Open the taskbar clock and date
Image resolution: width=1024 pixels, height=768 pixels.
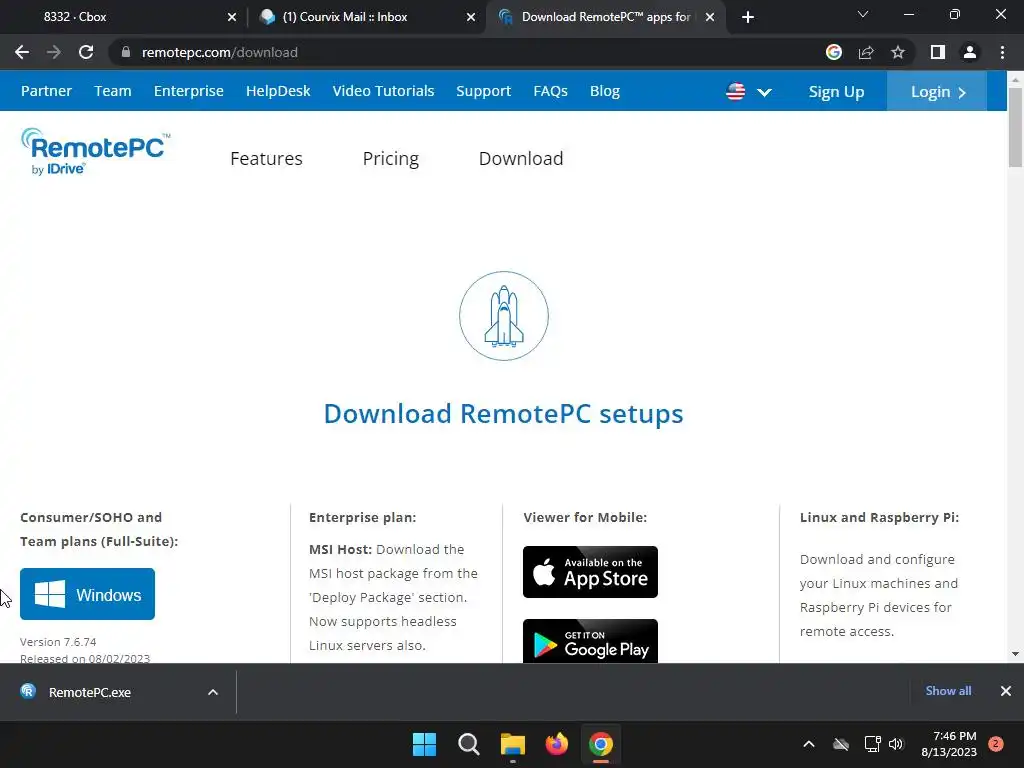(x=949, y=744)
